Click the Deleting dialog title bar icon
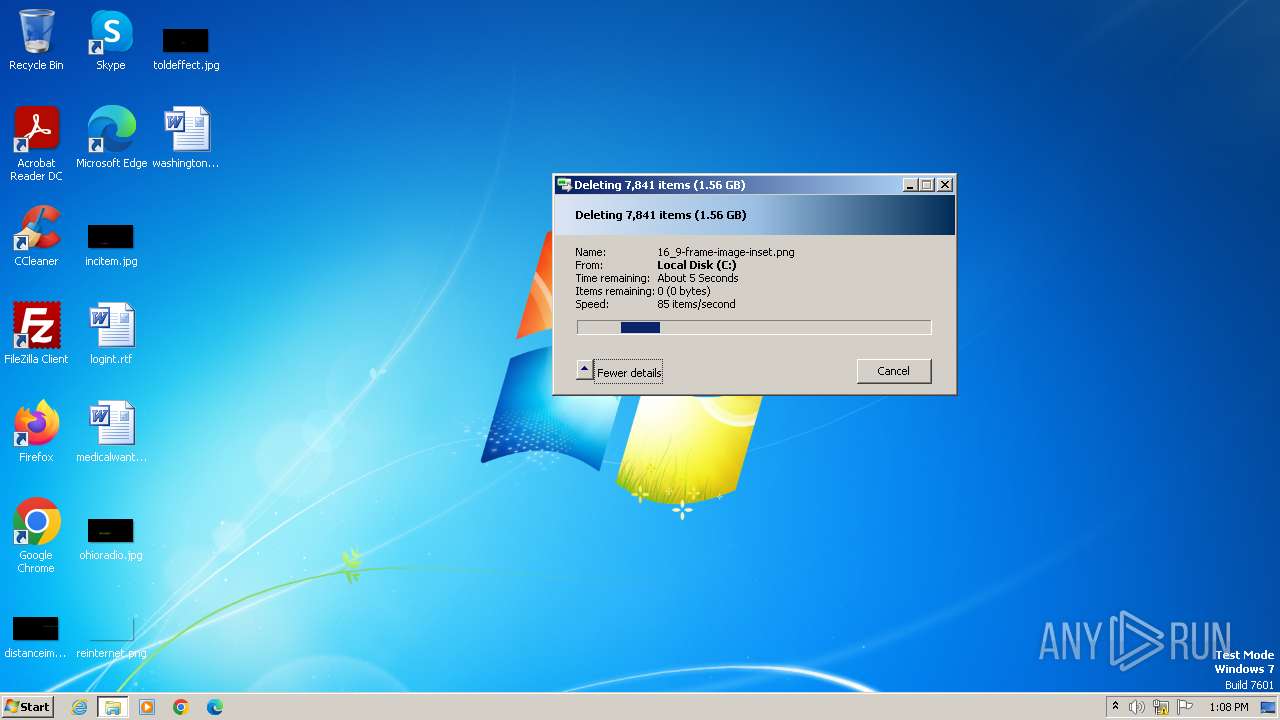This screenshot has width=1280, height=720. click(x=564, y=185)
